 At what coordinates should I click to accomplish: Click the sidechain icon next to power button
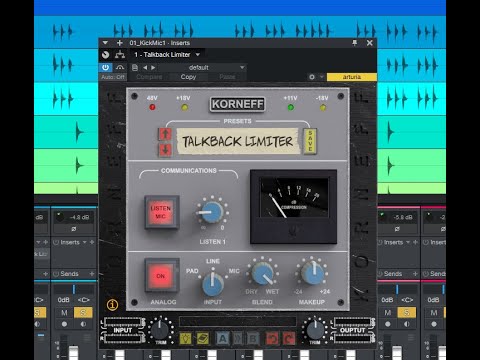tap(120, 68)
